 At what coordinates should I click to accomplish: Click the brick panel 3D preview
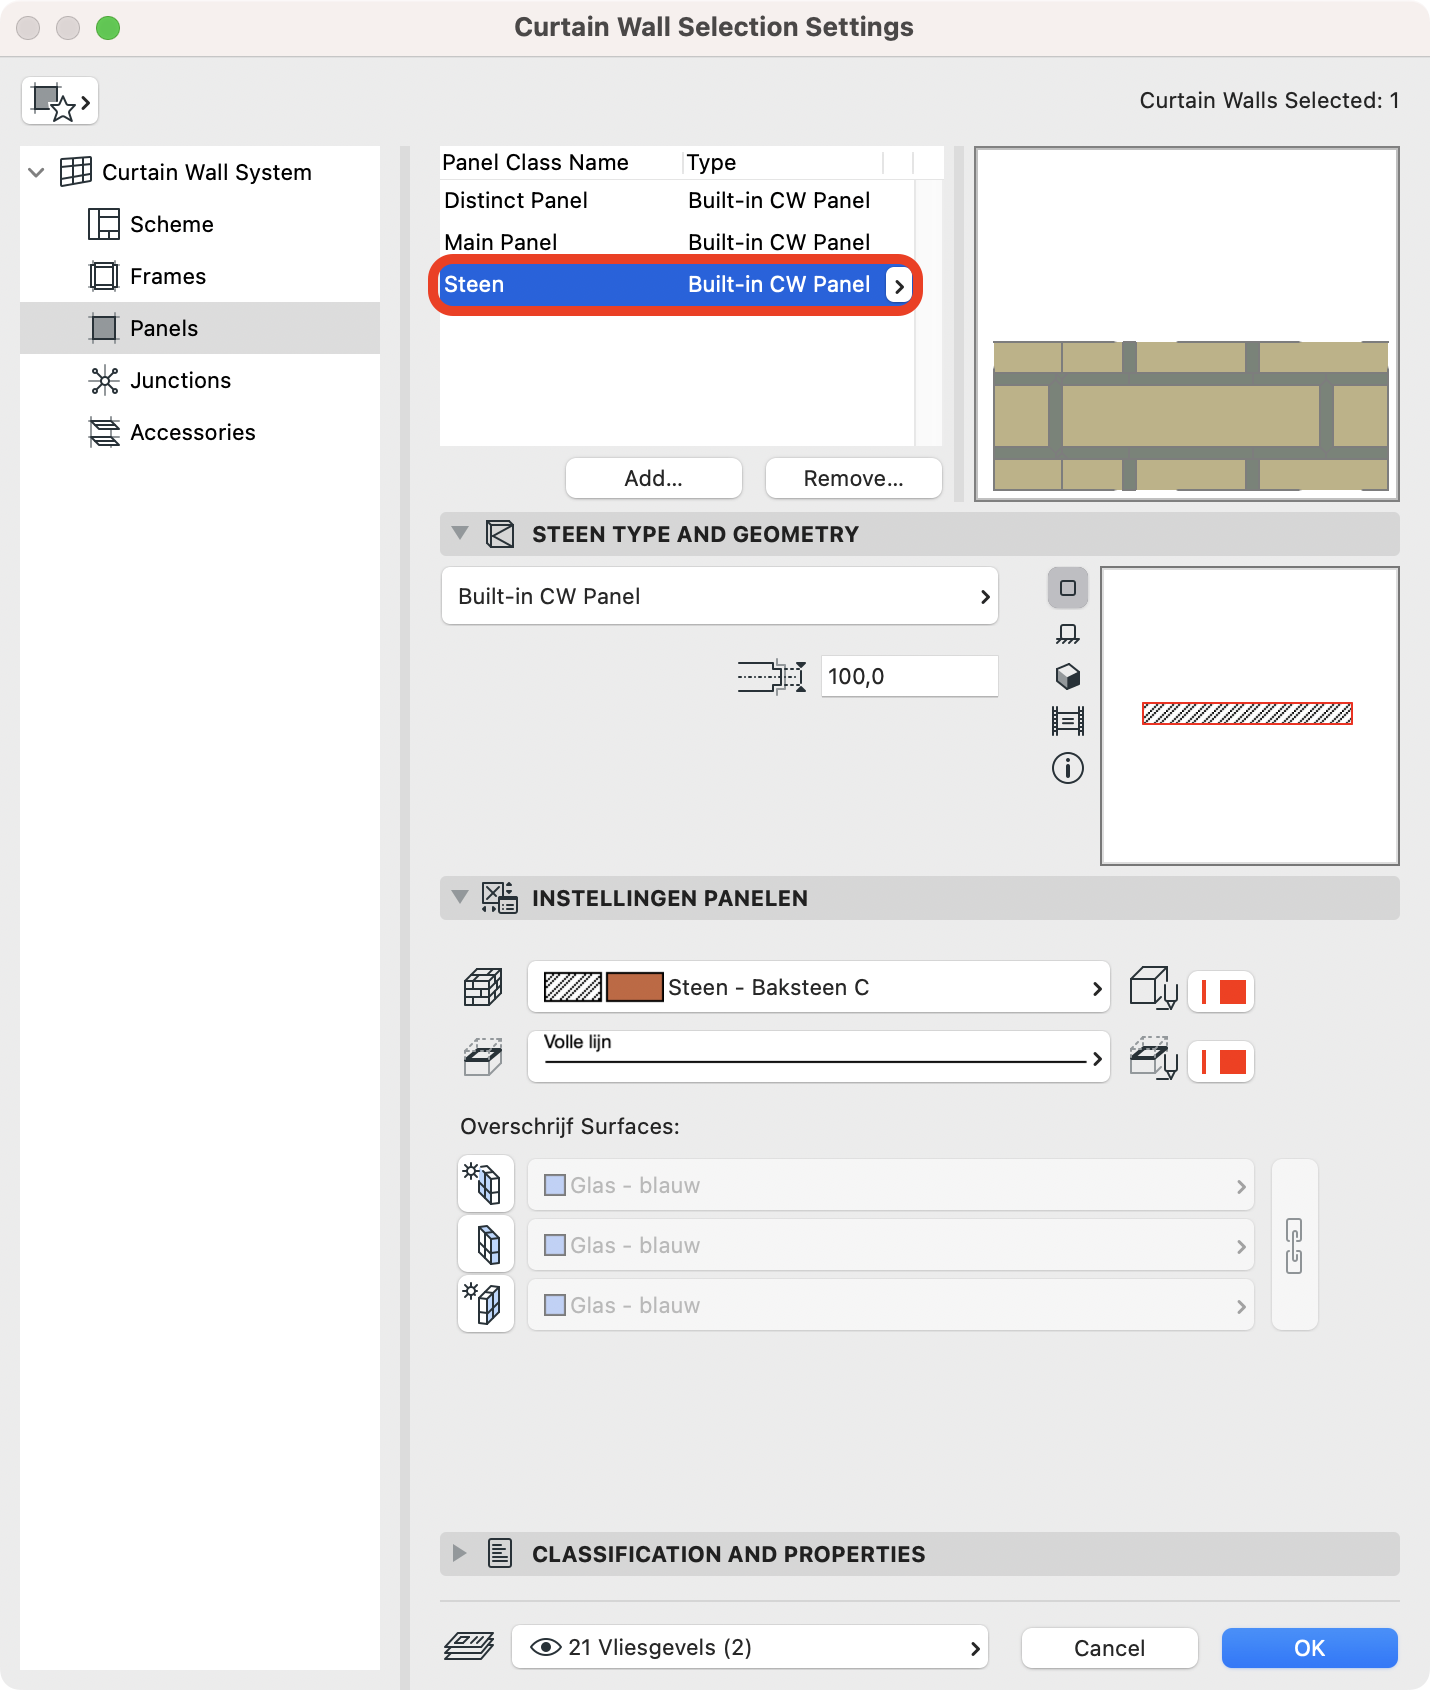tap(1187, 324)
